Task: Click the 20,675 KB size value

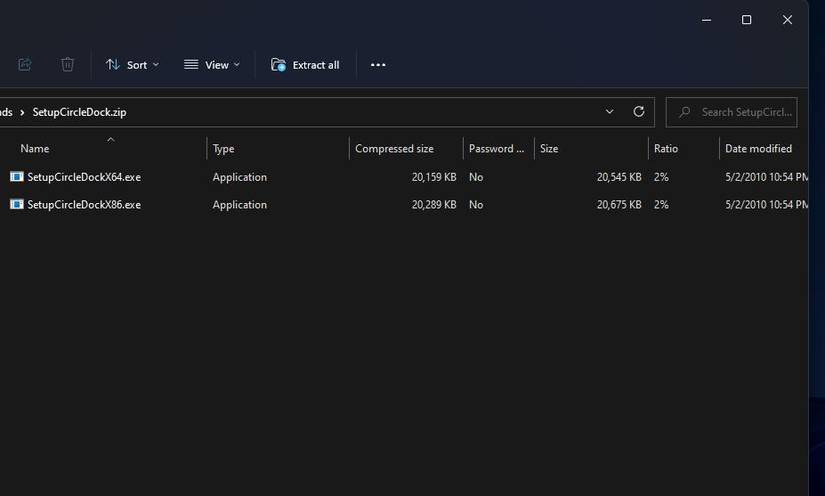Action: [619, 205]
